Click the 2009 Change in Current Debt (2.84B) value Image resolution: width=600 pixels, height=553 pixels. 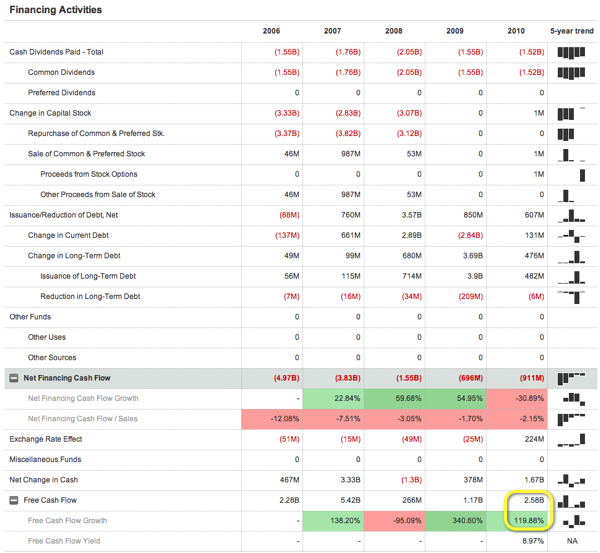pyautogui.click(x=470, y=235)
